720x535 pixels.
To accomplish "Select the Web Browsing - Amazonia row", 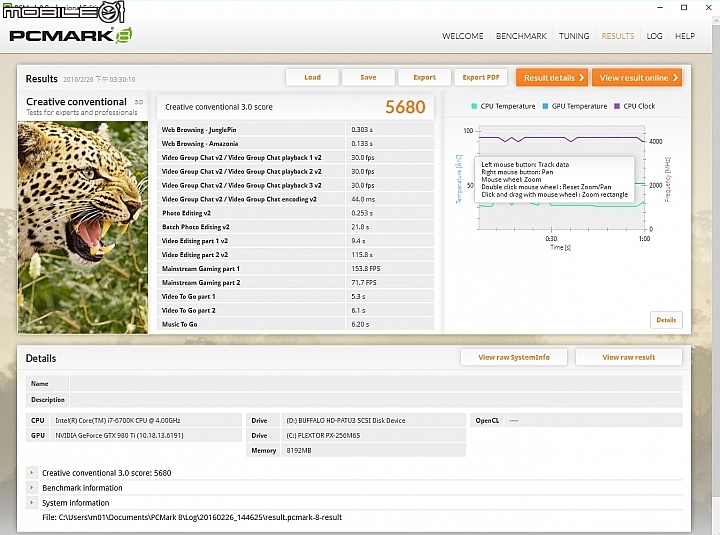I will click(x=295, y=143).
